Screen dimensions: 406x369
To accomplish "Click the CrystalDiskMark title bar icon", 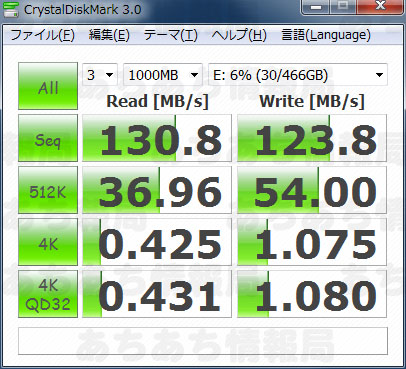I will point(11,9).
